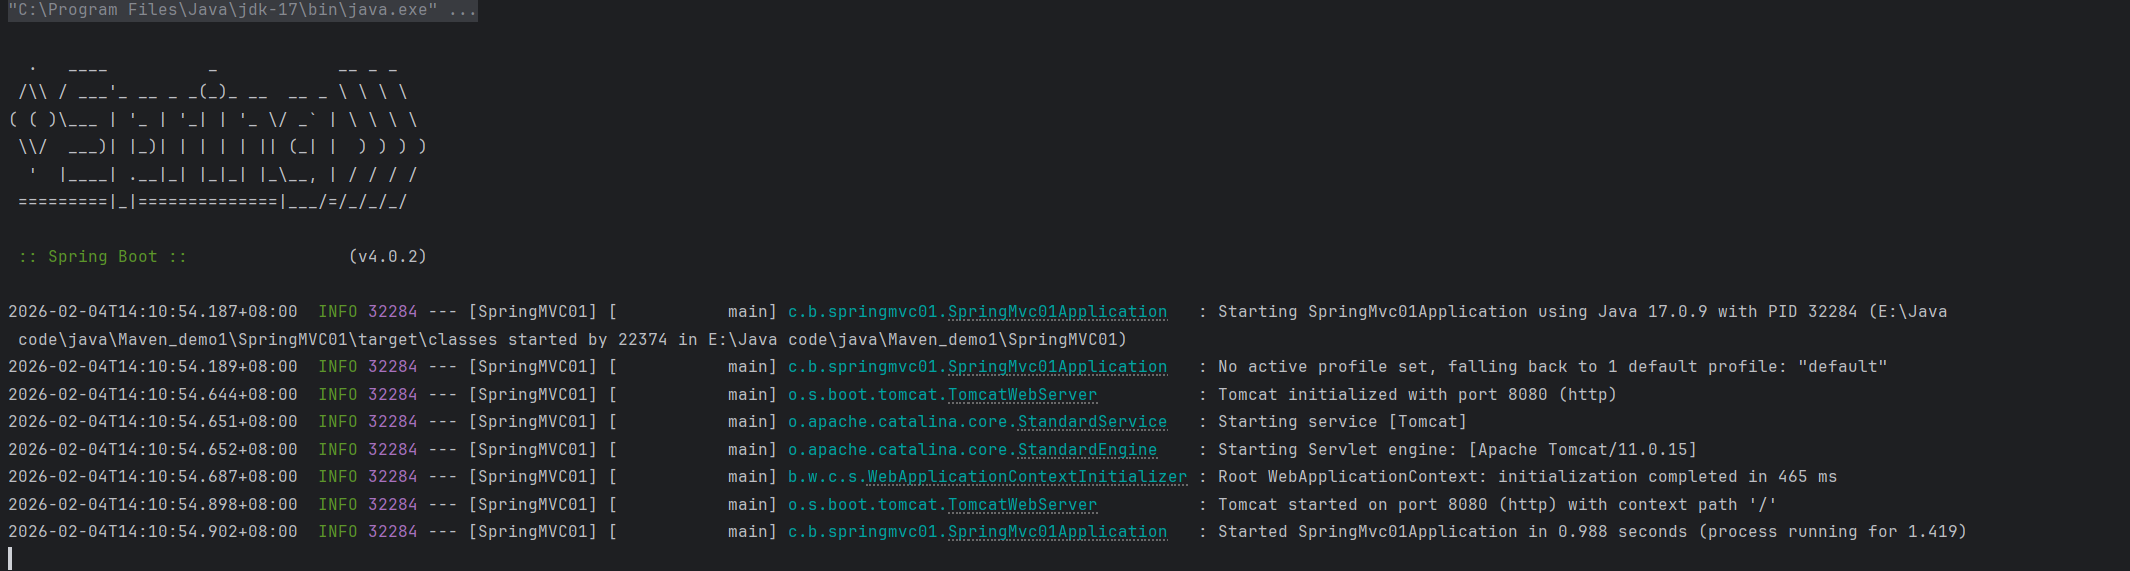Click the 'Started SpringMvc01Application in 0.988 seconds' message
Image resolution: width=2130 pixels, height=571 pixels.
click(x=1592, y=532)
